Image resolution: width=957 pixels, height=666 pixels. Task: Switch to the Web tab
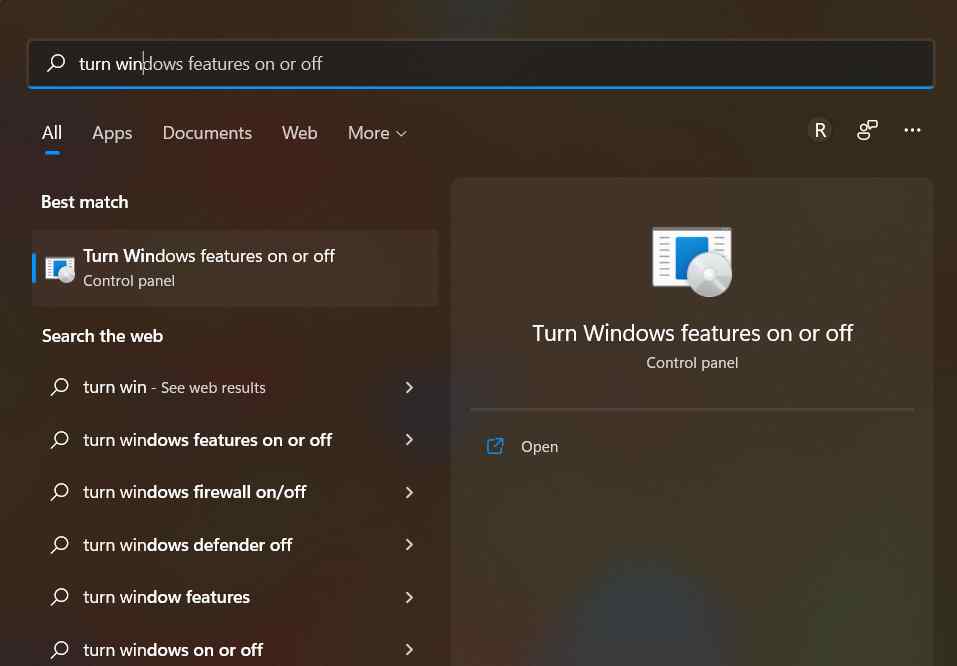300,133
